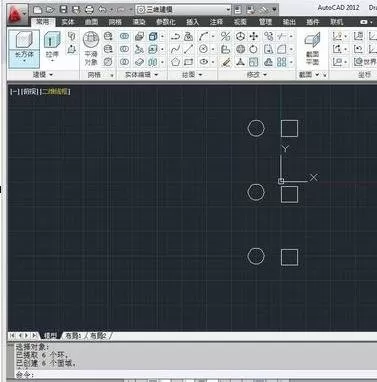The width and height of the screenshot is (377, 382).
Task: Click the 平滑对象 Smooth Object tool
Action: pos(91,49)
